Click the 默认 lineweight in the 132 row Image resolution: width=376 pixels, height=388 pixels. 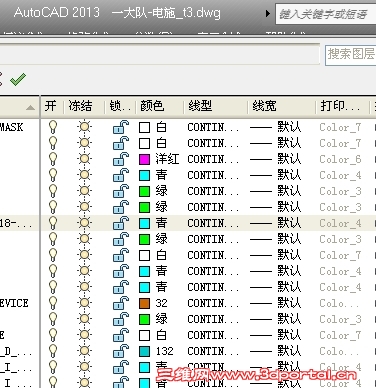pos(276,351)
